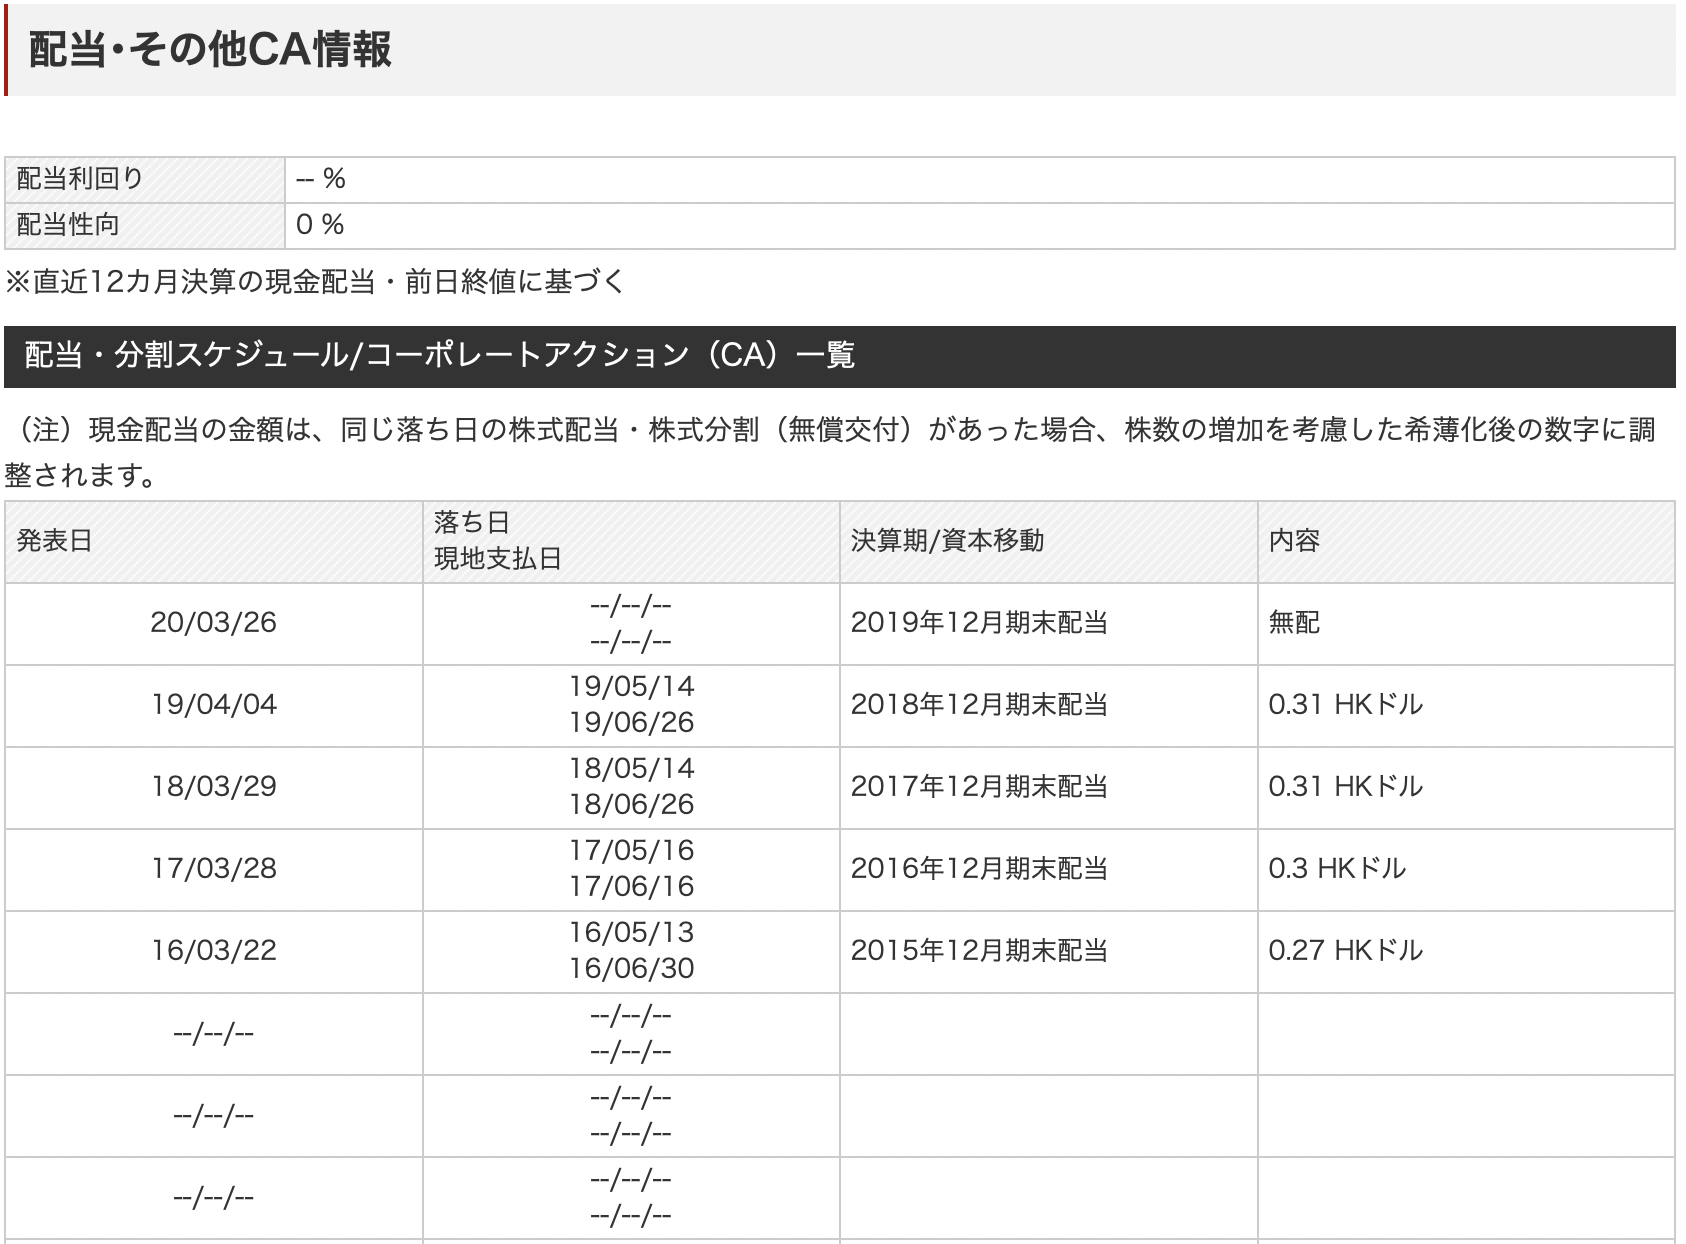Image resolution: width=1686 pixels, height=1244 pixels.
Task: Select ex-date 17/05/16
Action: [631, 851]
